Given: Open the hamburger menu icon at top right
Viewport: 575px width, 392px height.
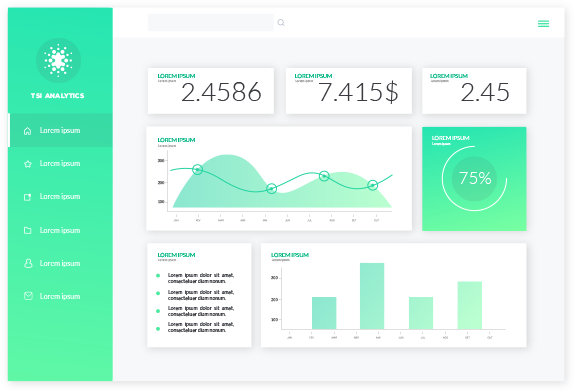Looking at the screenshot, I should 543,24.
